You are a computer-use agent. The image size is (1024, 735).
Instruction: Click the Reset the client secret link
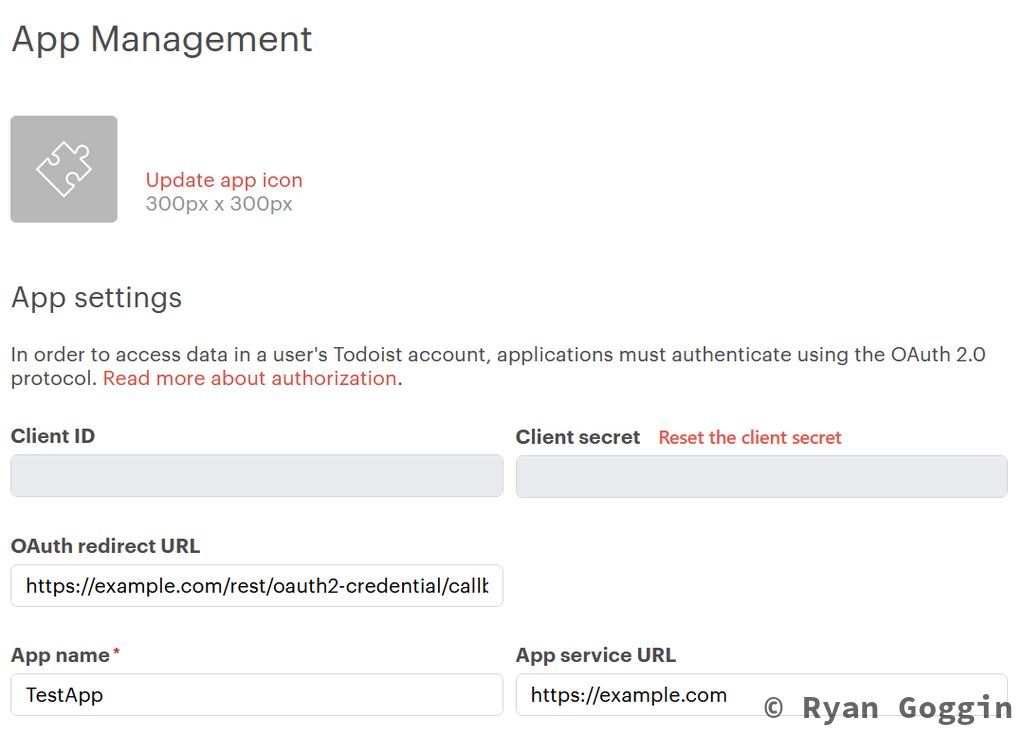[750, 437]
